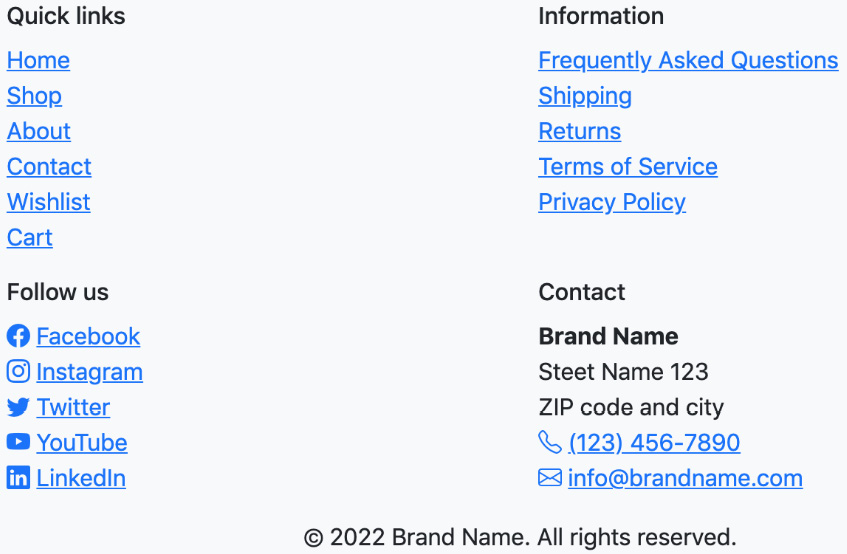Open the Home quick link
This screenshot has width=847, height=554.
(38, 60)
